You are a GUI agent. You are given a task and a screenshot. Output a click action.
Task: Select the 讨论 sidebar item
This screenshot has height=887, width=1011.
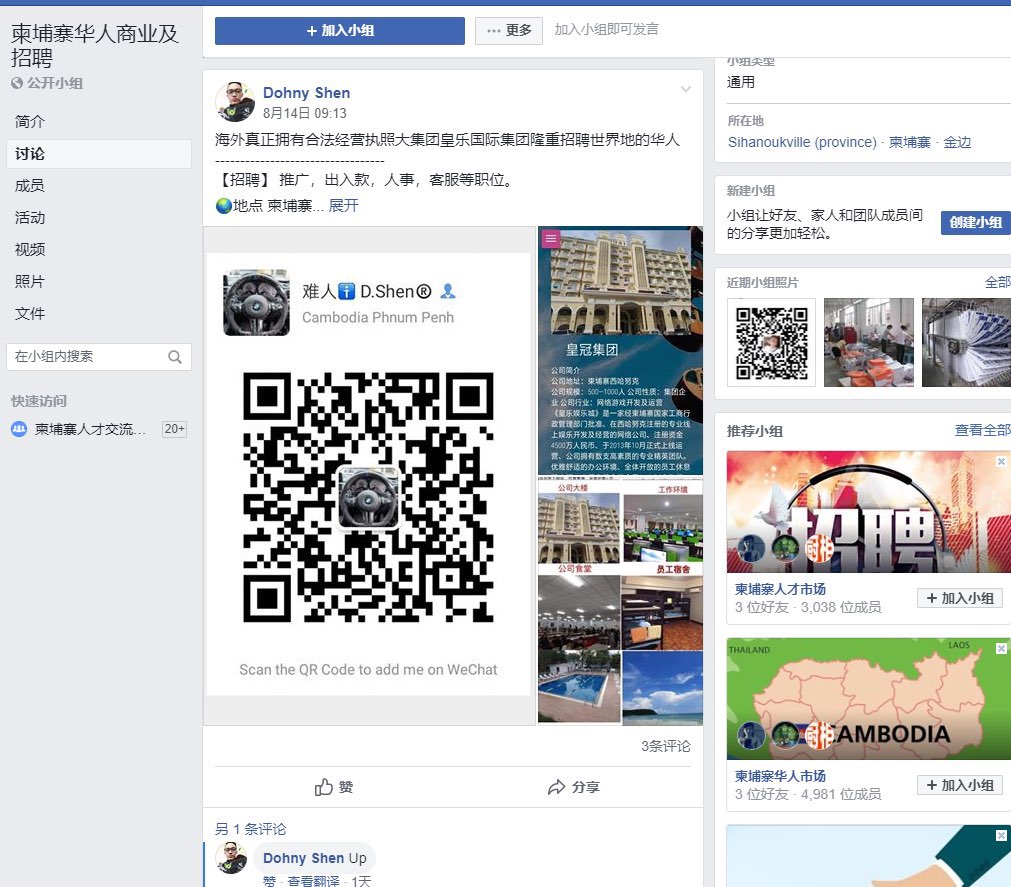(99, 154)
